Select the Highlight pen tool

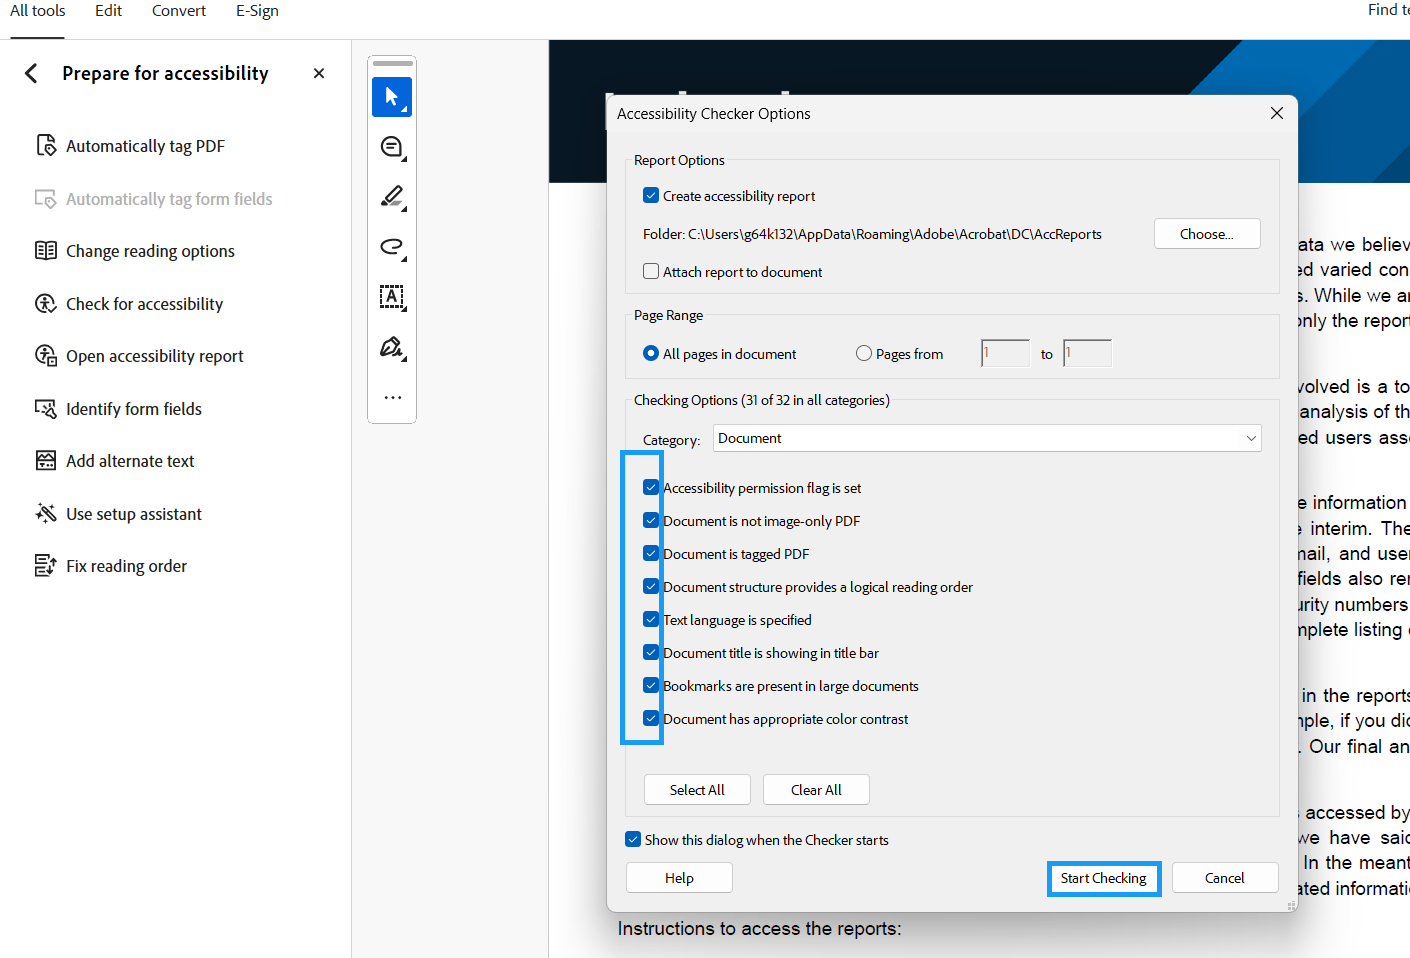click(x=392, y=197)
